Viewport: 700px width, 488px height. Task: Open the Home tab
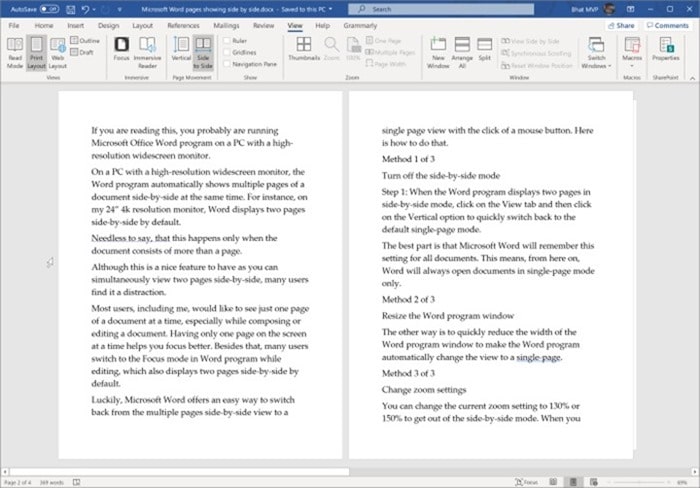coord(44,25)
